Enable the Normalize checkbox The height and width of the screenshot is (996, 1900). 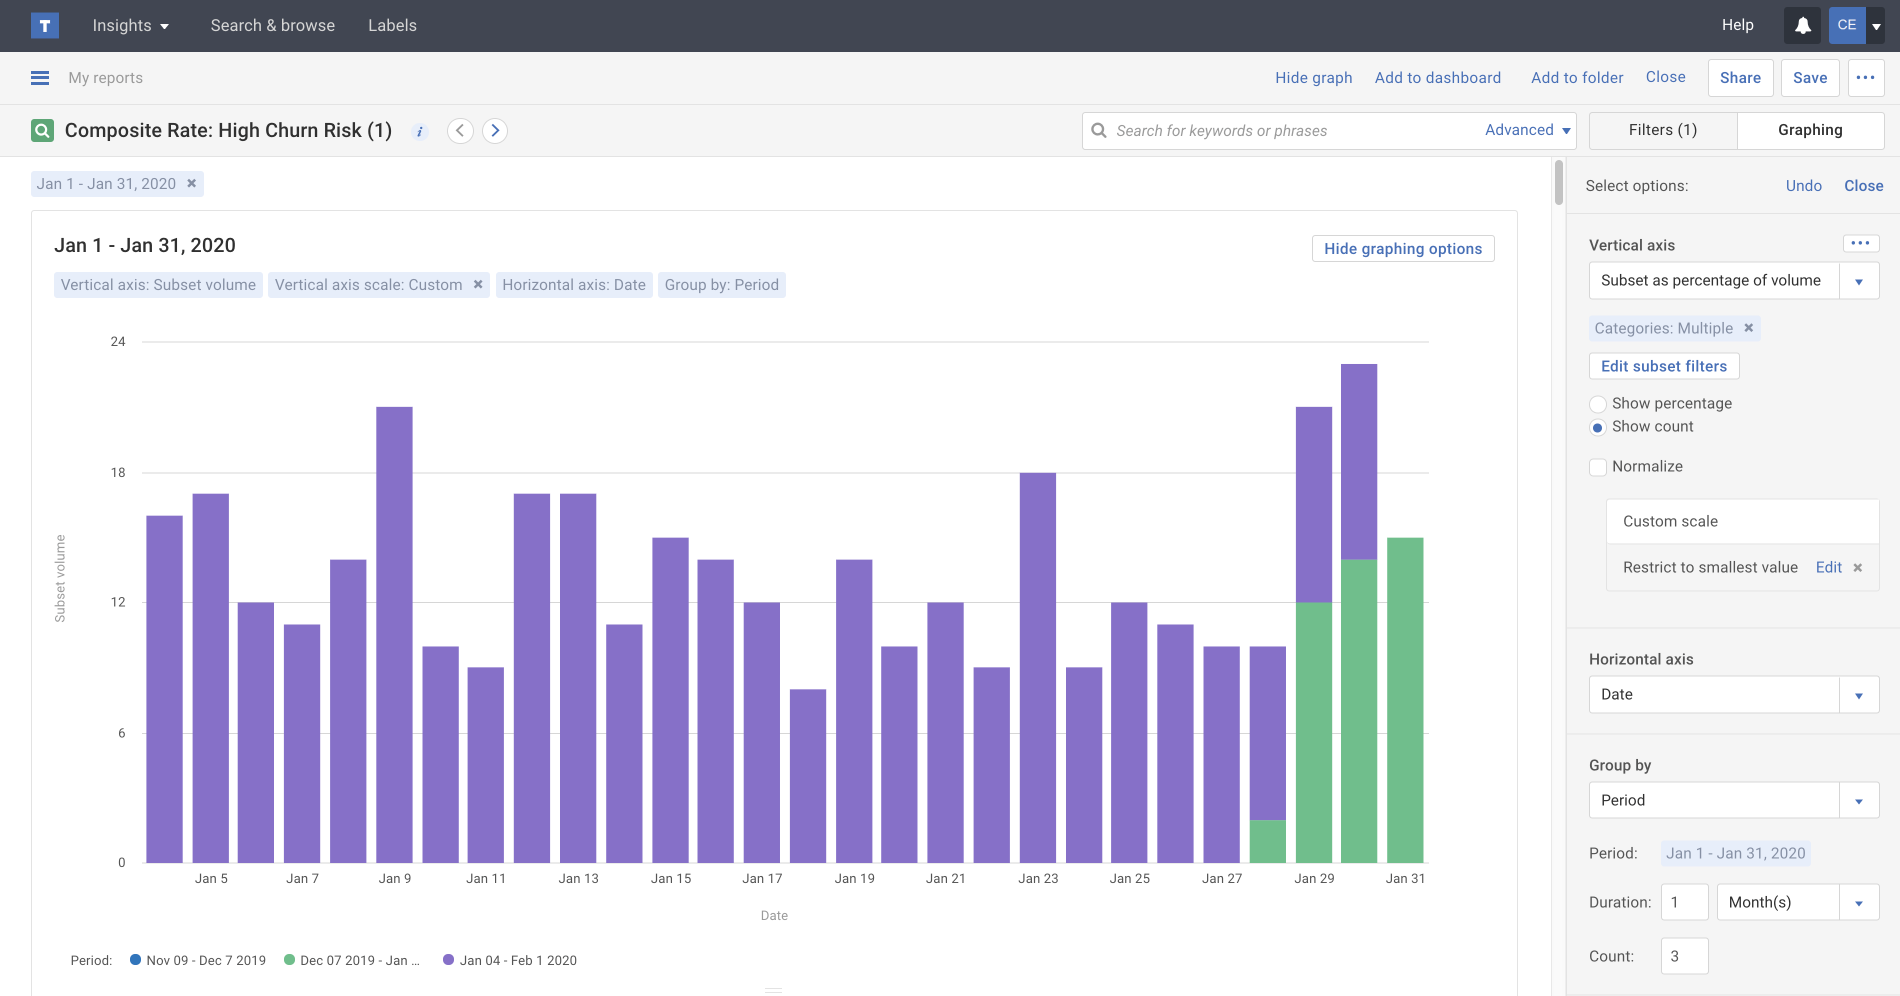tap(1598, 467)
